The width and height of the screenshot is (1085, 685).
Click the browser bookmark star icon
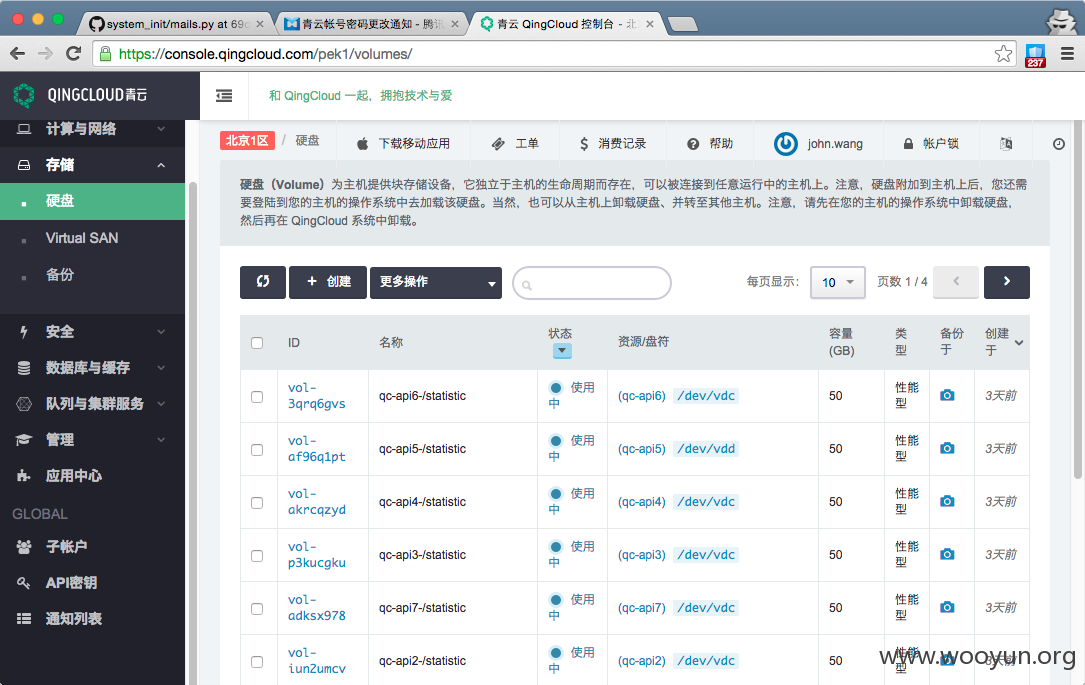[1003, 54]
